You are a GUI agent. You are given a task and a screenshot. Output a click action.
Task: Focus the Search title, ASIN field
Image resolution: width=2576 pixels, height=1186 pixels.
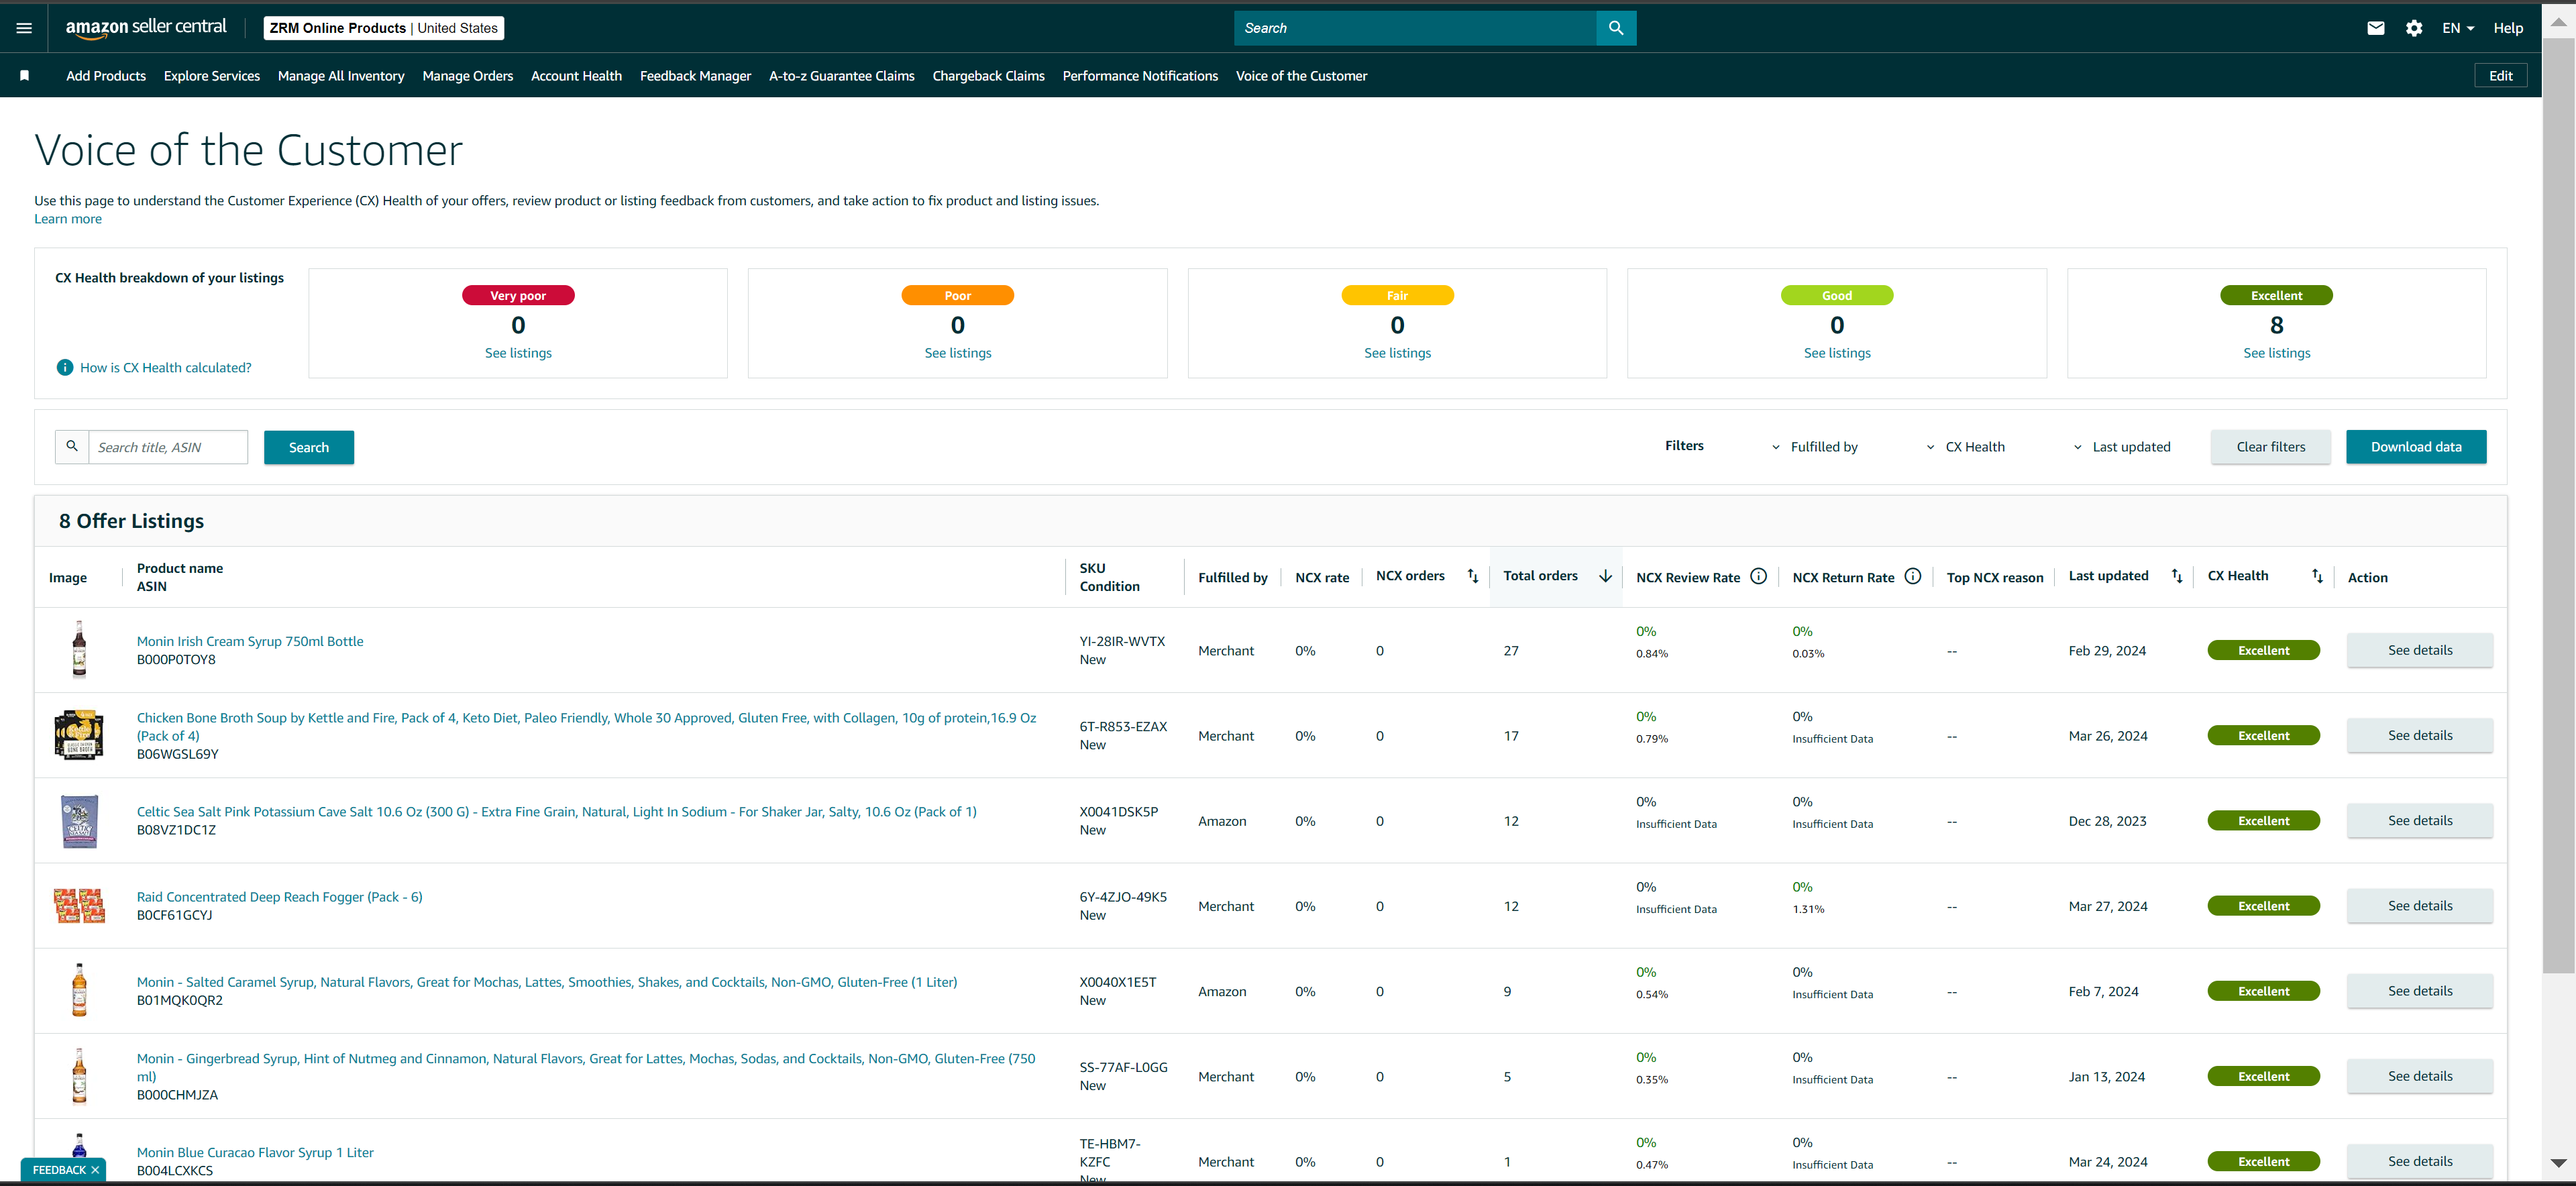[168, 447]
